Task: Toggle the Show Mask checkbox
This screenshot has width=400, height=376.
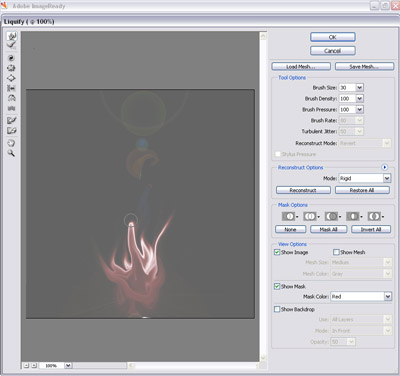Action: coord(277,286)
